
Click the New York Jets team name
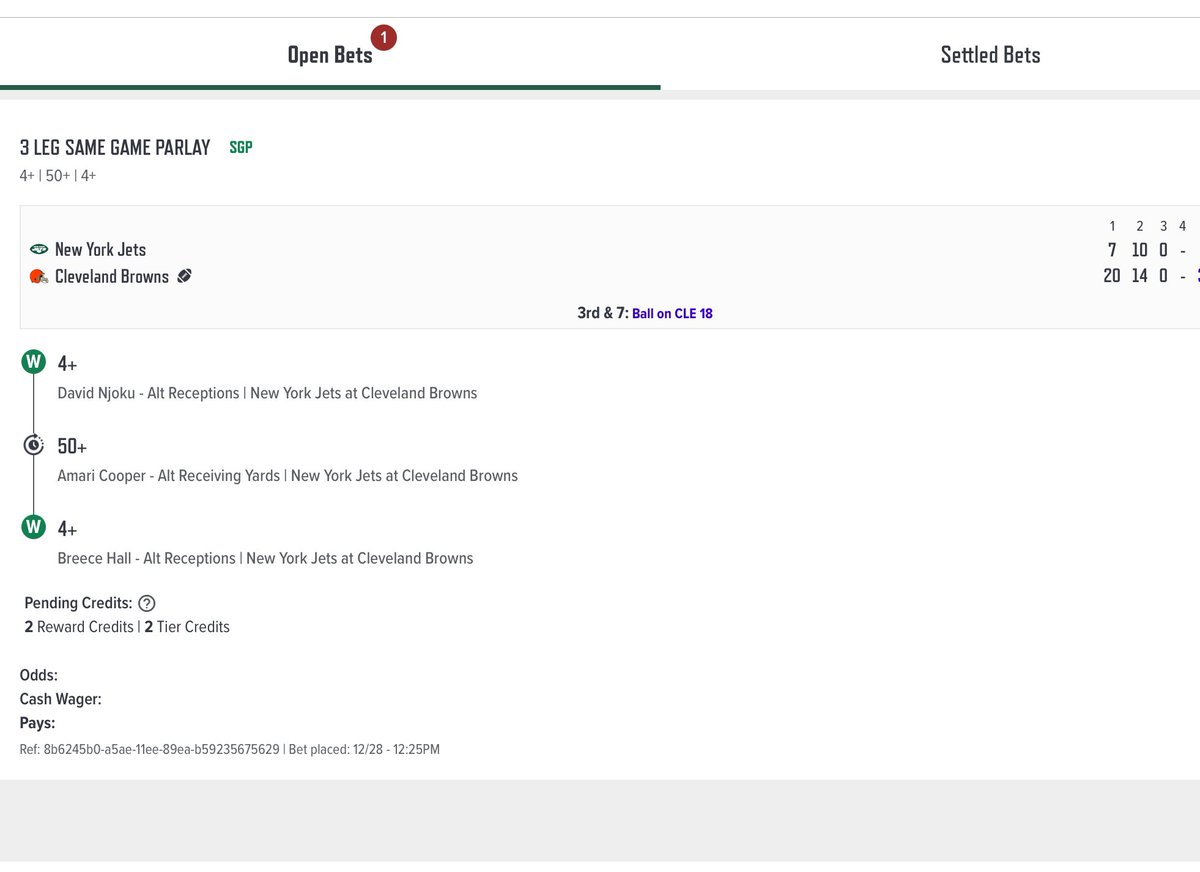point(100,249)
